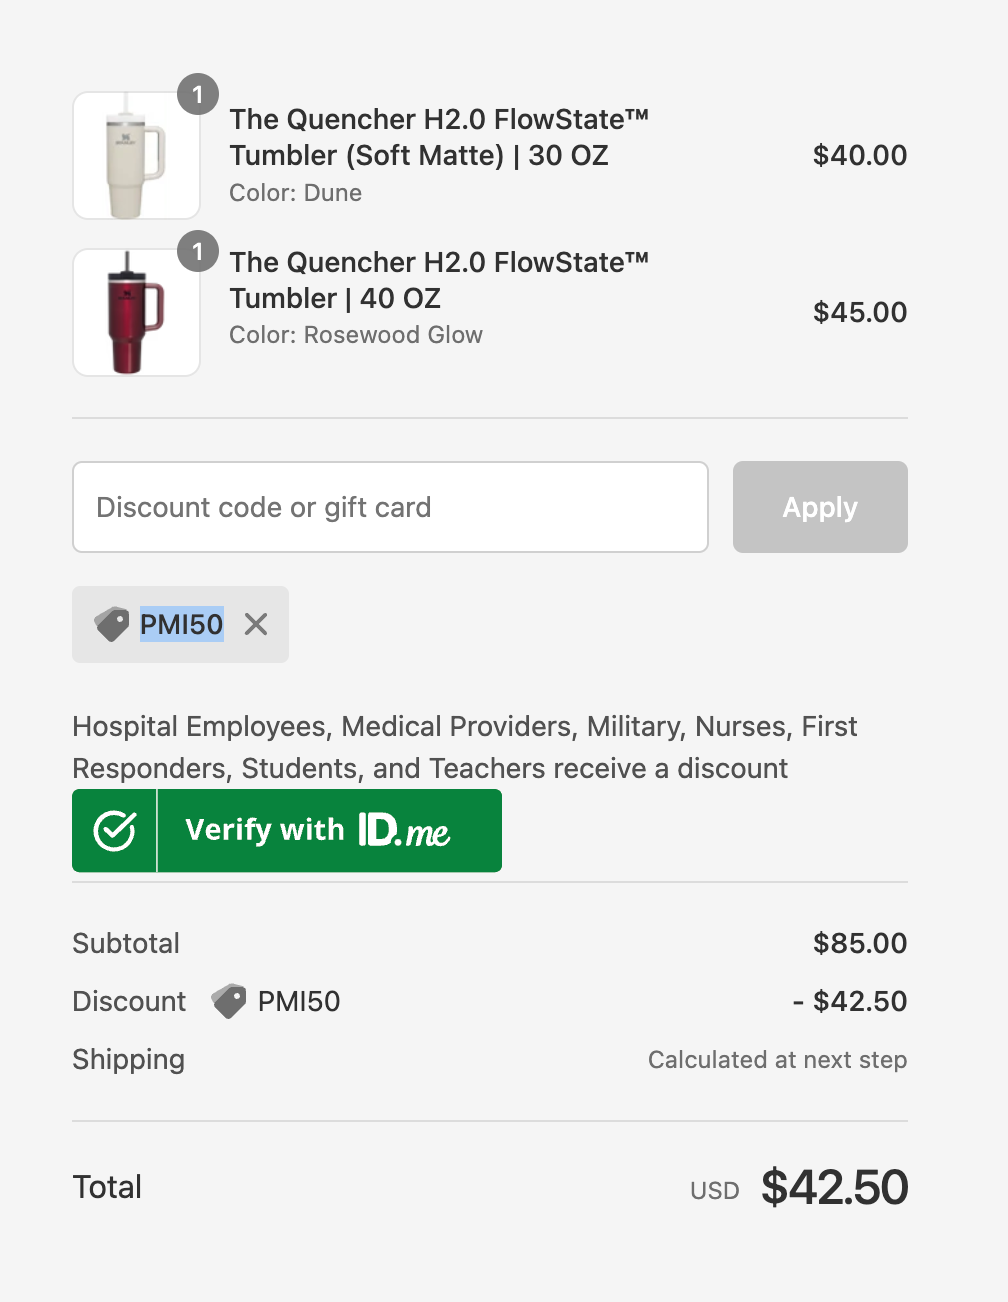Screen dimensions: 1008x1302
Task: Click Color: Dune label
Action: click(295, 193)
